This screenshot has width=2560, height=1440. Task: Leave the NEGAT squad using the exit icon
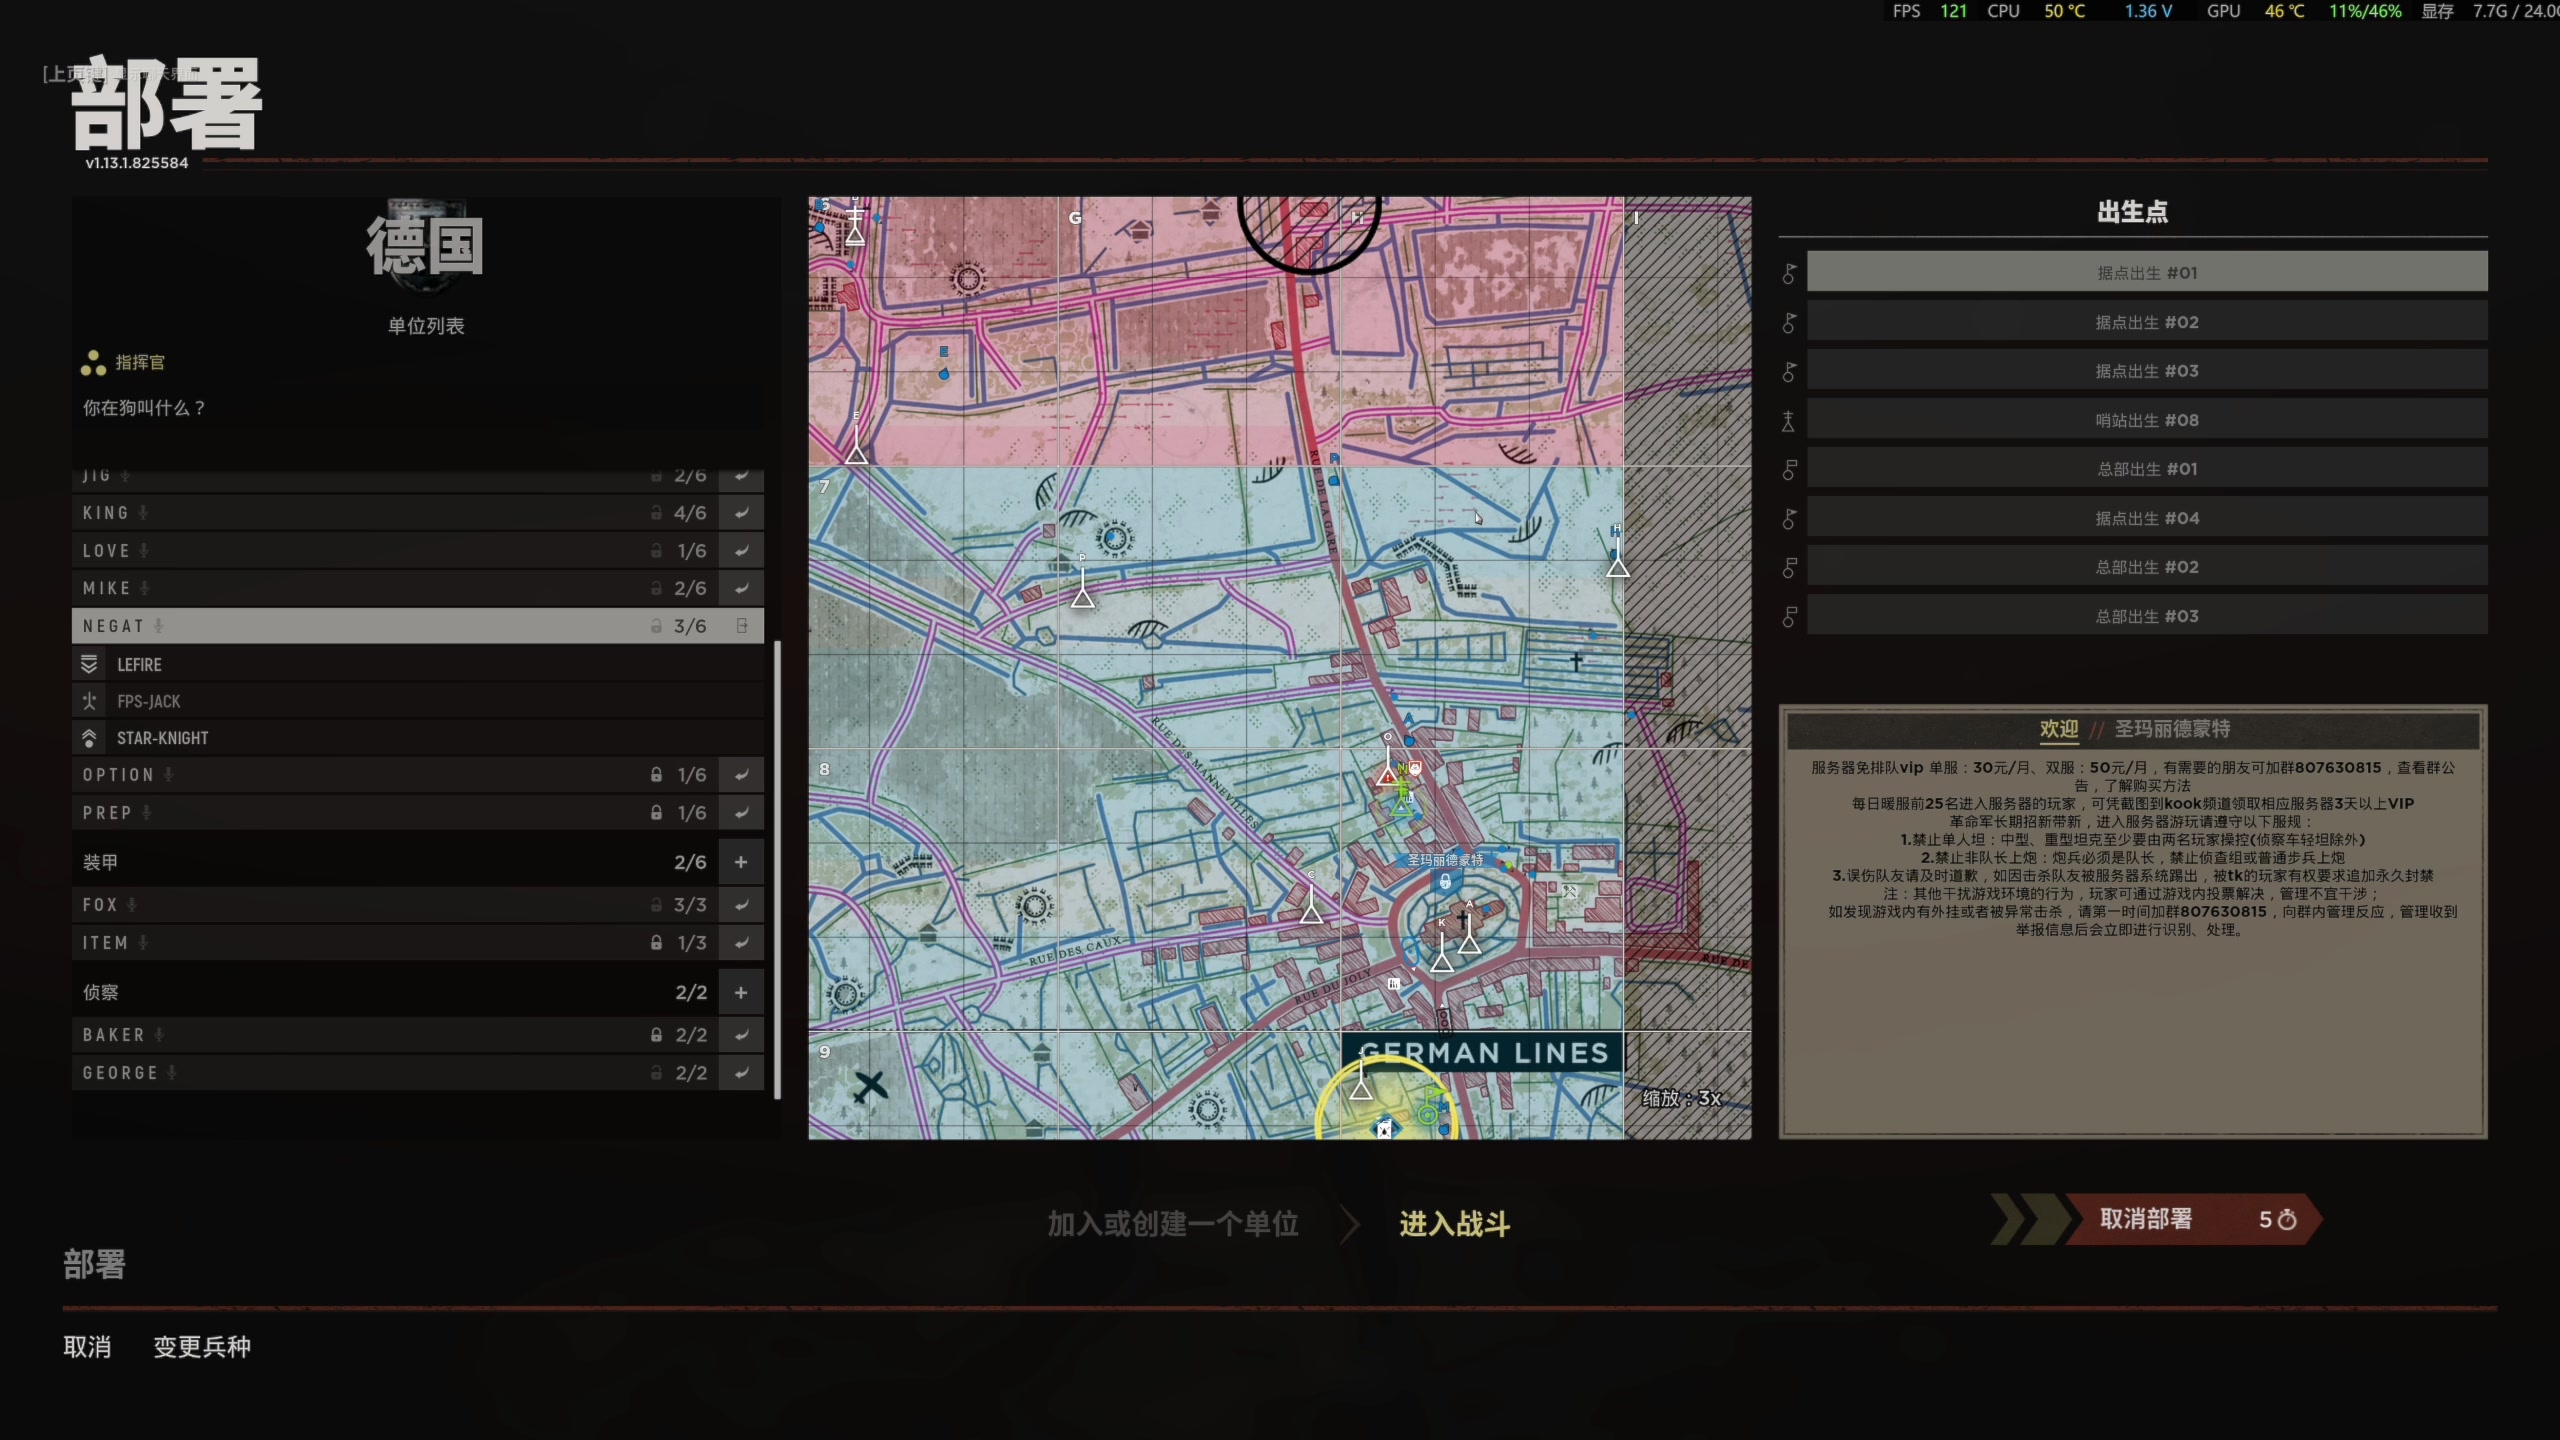click(742, 626)
